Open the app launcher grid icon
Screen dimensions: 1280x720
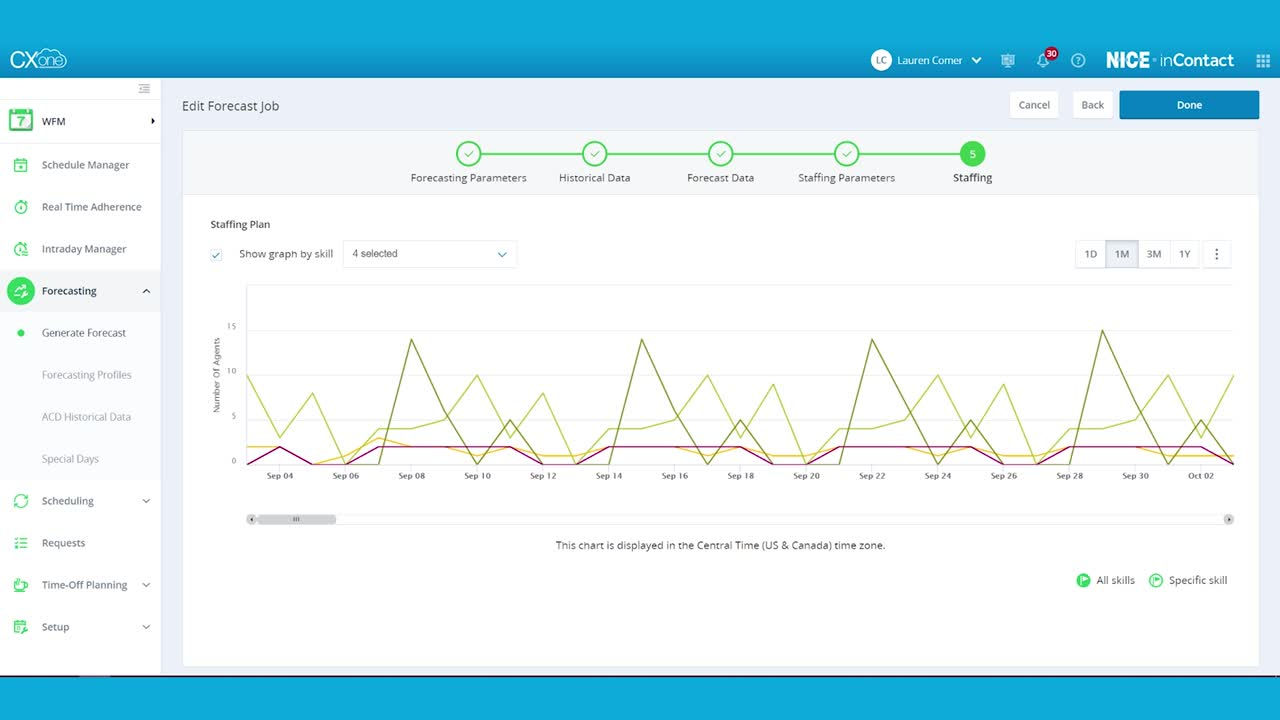coord(1262,61)
